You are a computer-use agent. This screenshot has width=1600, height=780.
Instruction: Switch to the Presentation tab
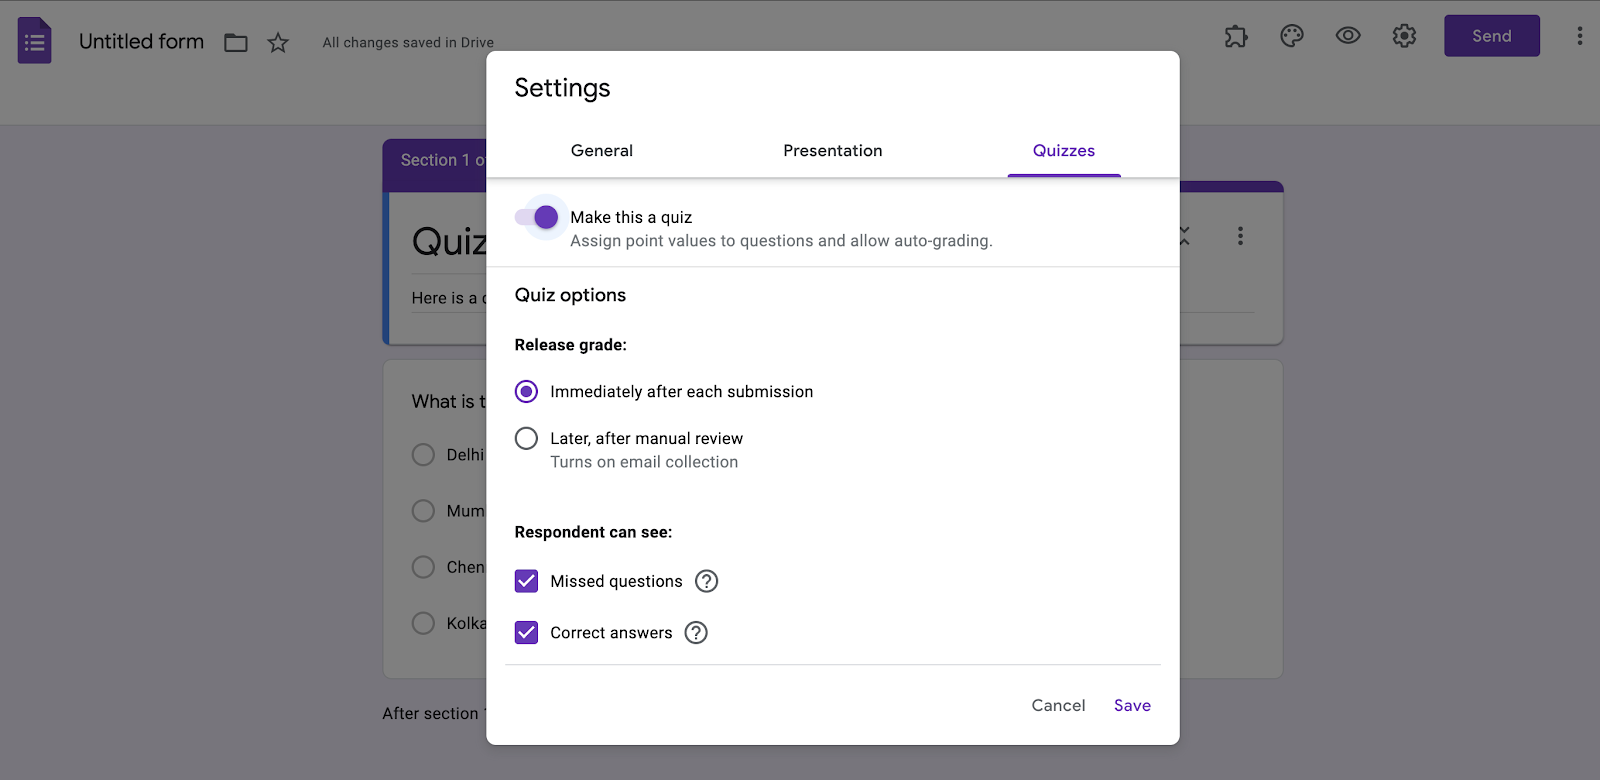click(833, 151)
